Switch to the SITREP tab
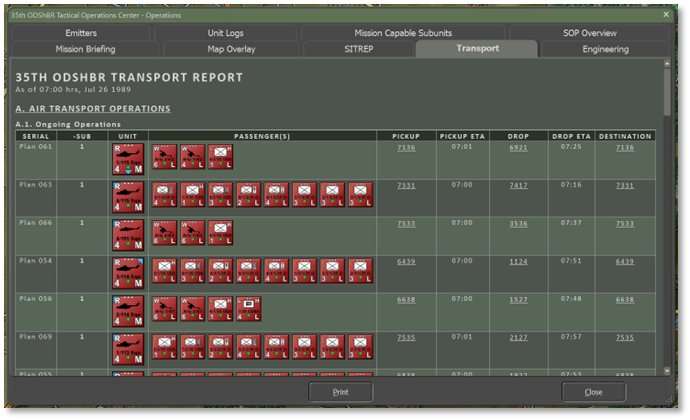This screenshot has height=420, width=690. [358, 49]
